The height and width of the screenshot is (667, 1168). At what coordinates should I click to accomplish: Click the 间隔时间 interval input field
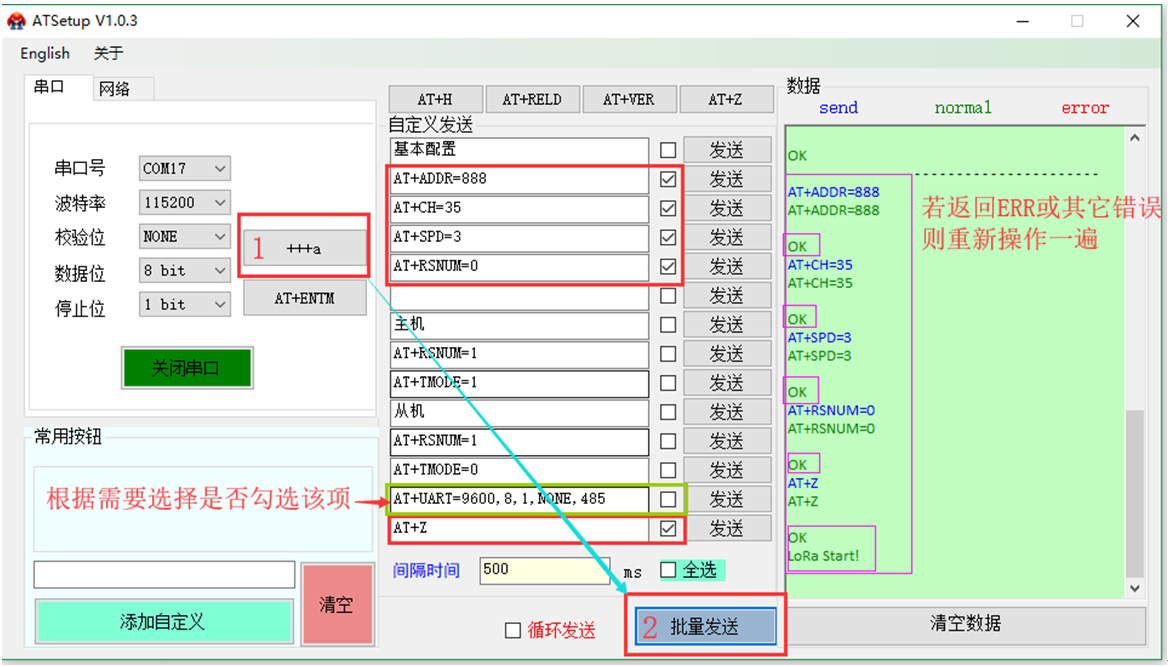point(544,570)
